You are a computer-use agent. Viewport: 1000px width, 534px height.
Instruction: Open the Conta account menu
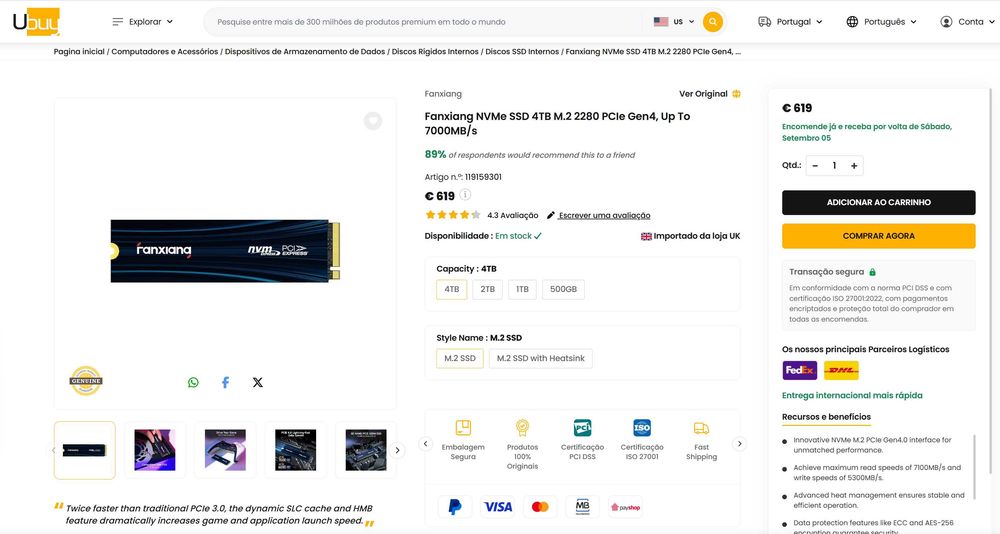[967, 22]
